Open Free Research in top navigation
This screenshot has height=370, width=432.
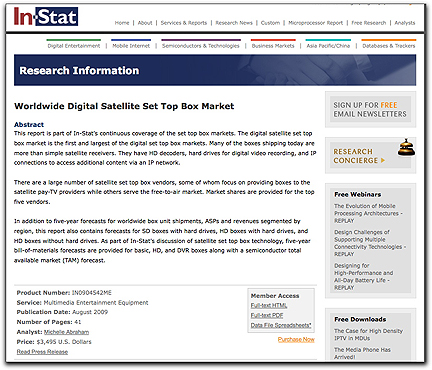[x=369, y=23]
